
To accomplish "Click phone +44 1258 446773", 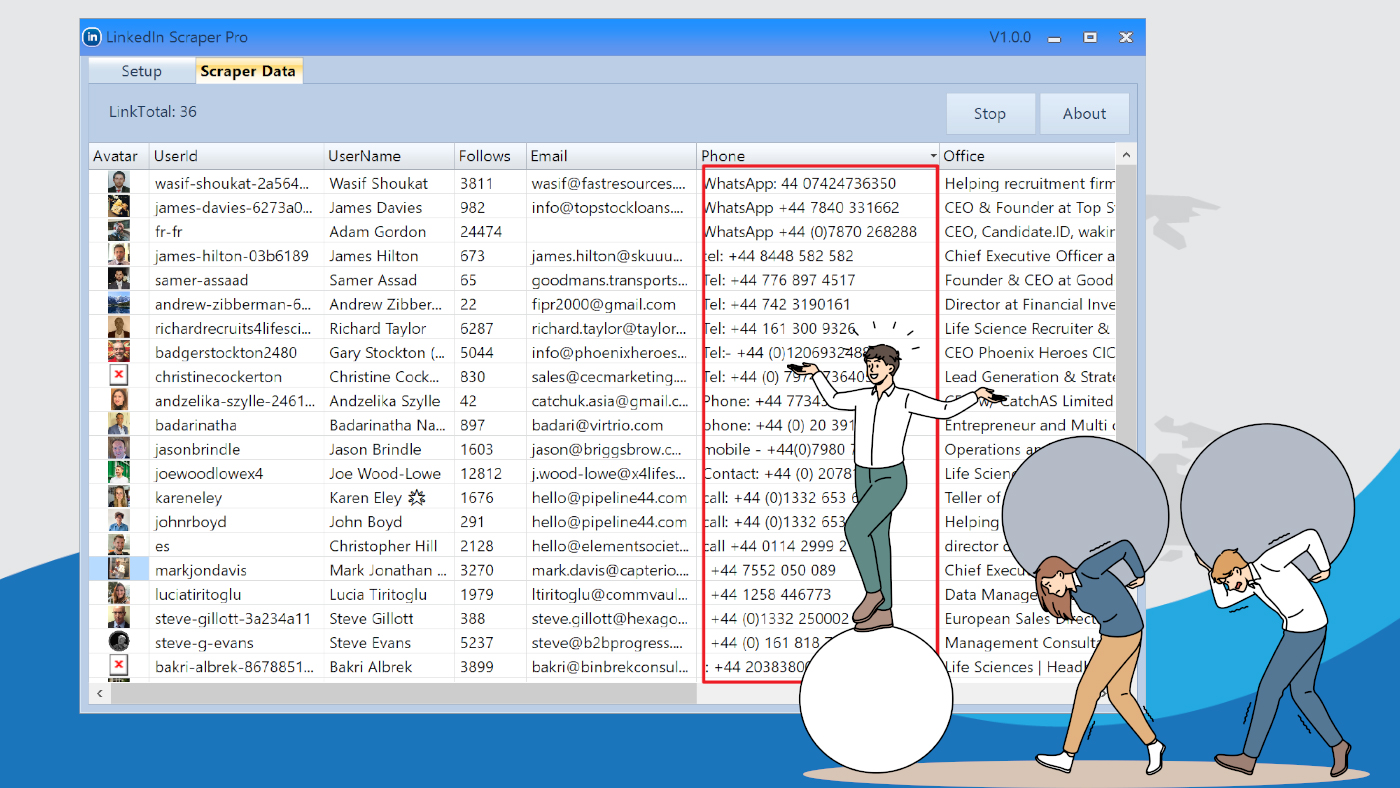I will tap(770, 594).
